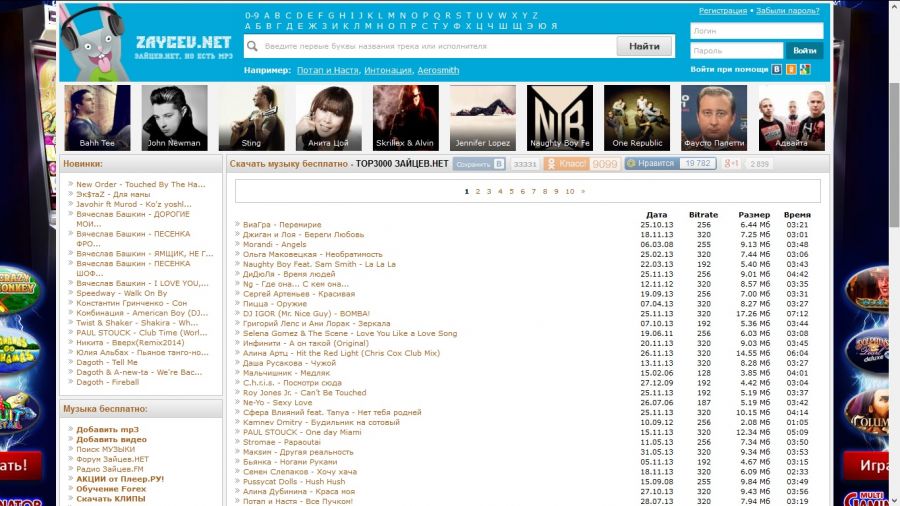Sign in with the Odnoklassniki icon
900x506 pixels.
pyautogui.click(x=792, y=69)
